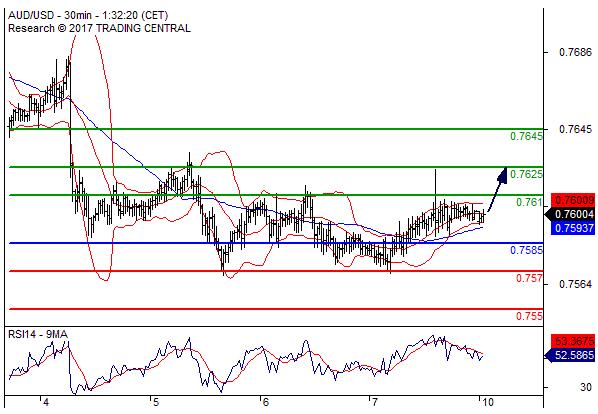
Task: Click the 0.7686 price axis label
Action: 575,52
